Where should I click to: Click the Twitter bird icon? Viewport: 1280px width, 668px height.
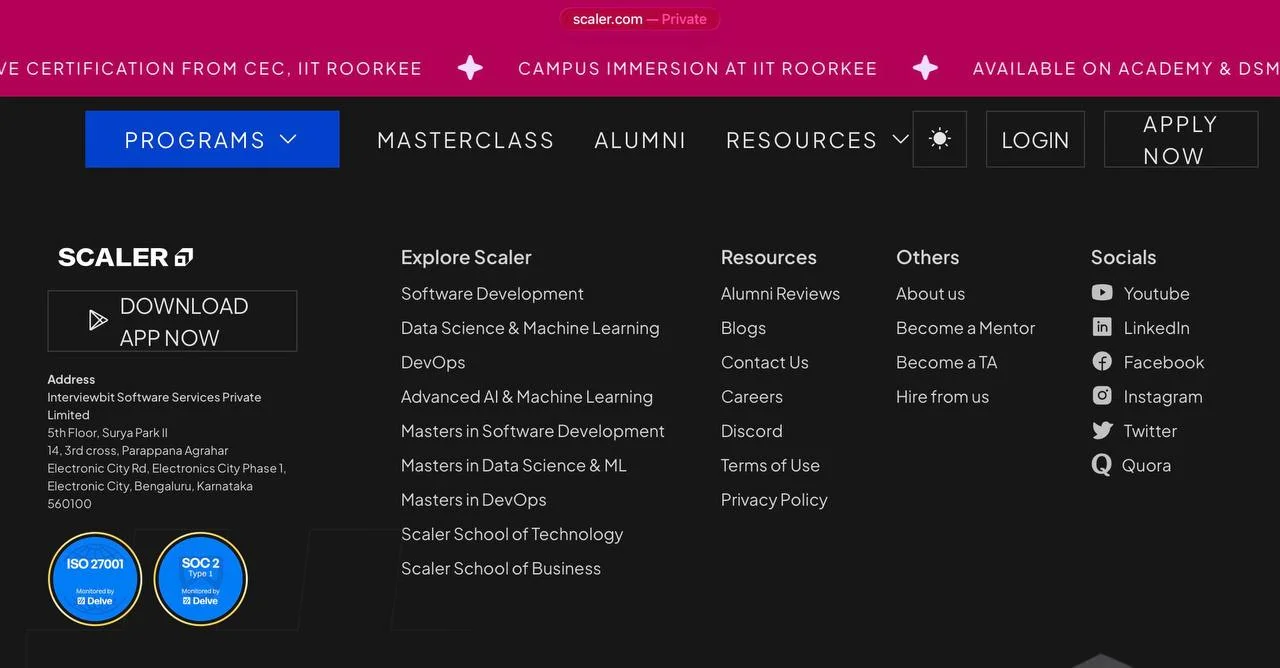(1102, 431)
